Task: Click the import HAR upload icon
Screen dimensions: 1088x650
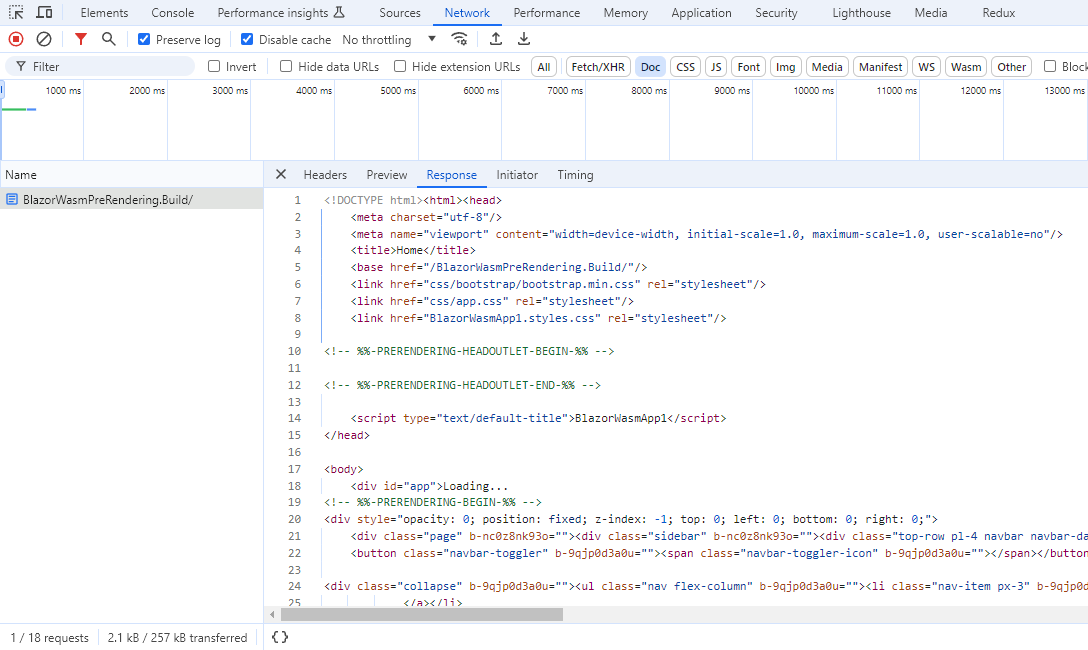Action: pos(496,39)
